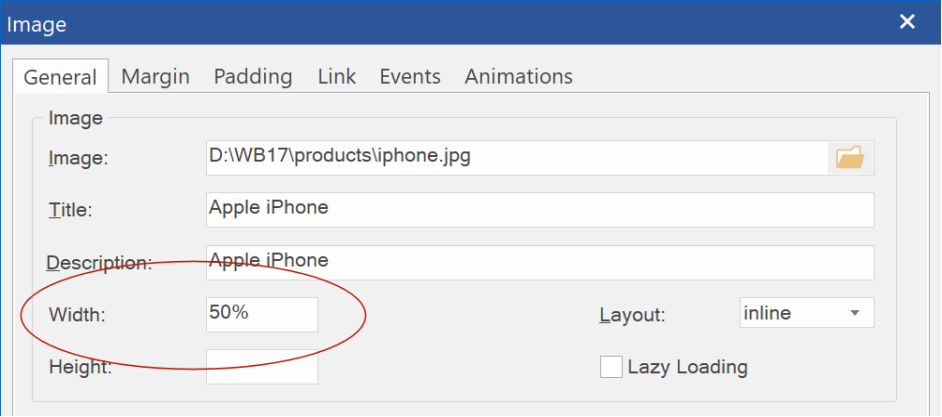The width and height of the screenshot is (942, 417).
Task: Click the image path field with iphone.jpg
Action: pos(517,158)
